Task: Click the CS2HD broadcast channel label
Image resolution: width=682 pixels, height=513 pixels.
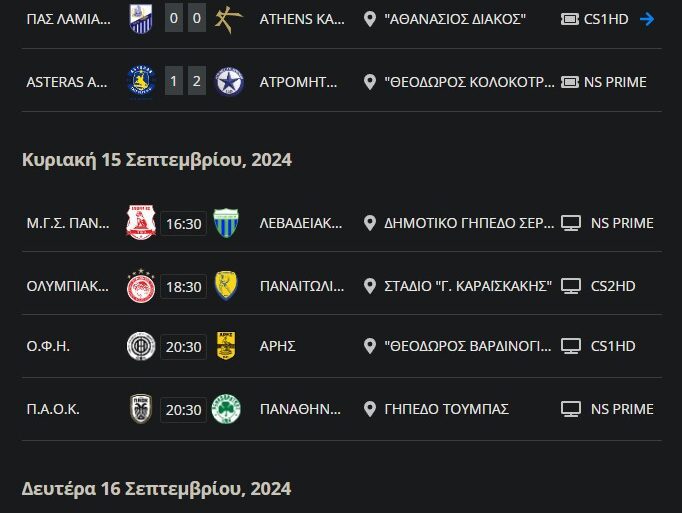Action: pyautogui.click(x=613, y=286)
